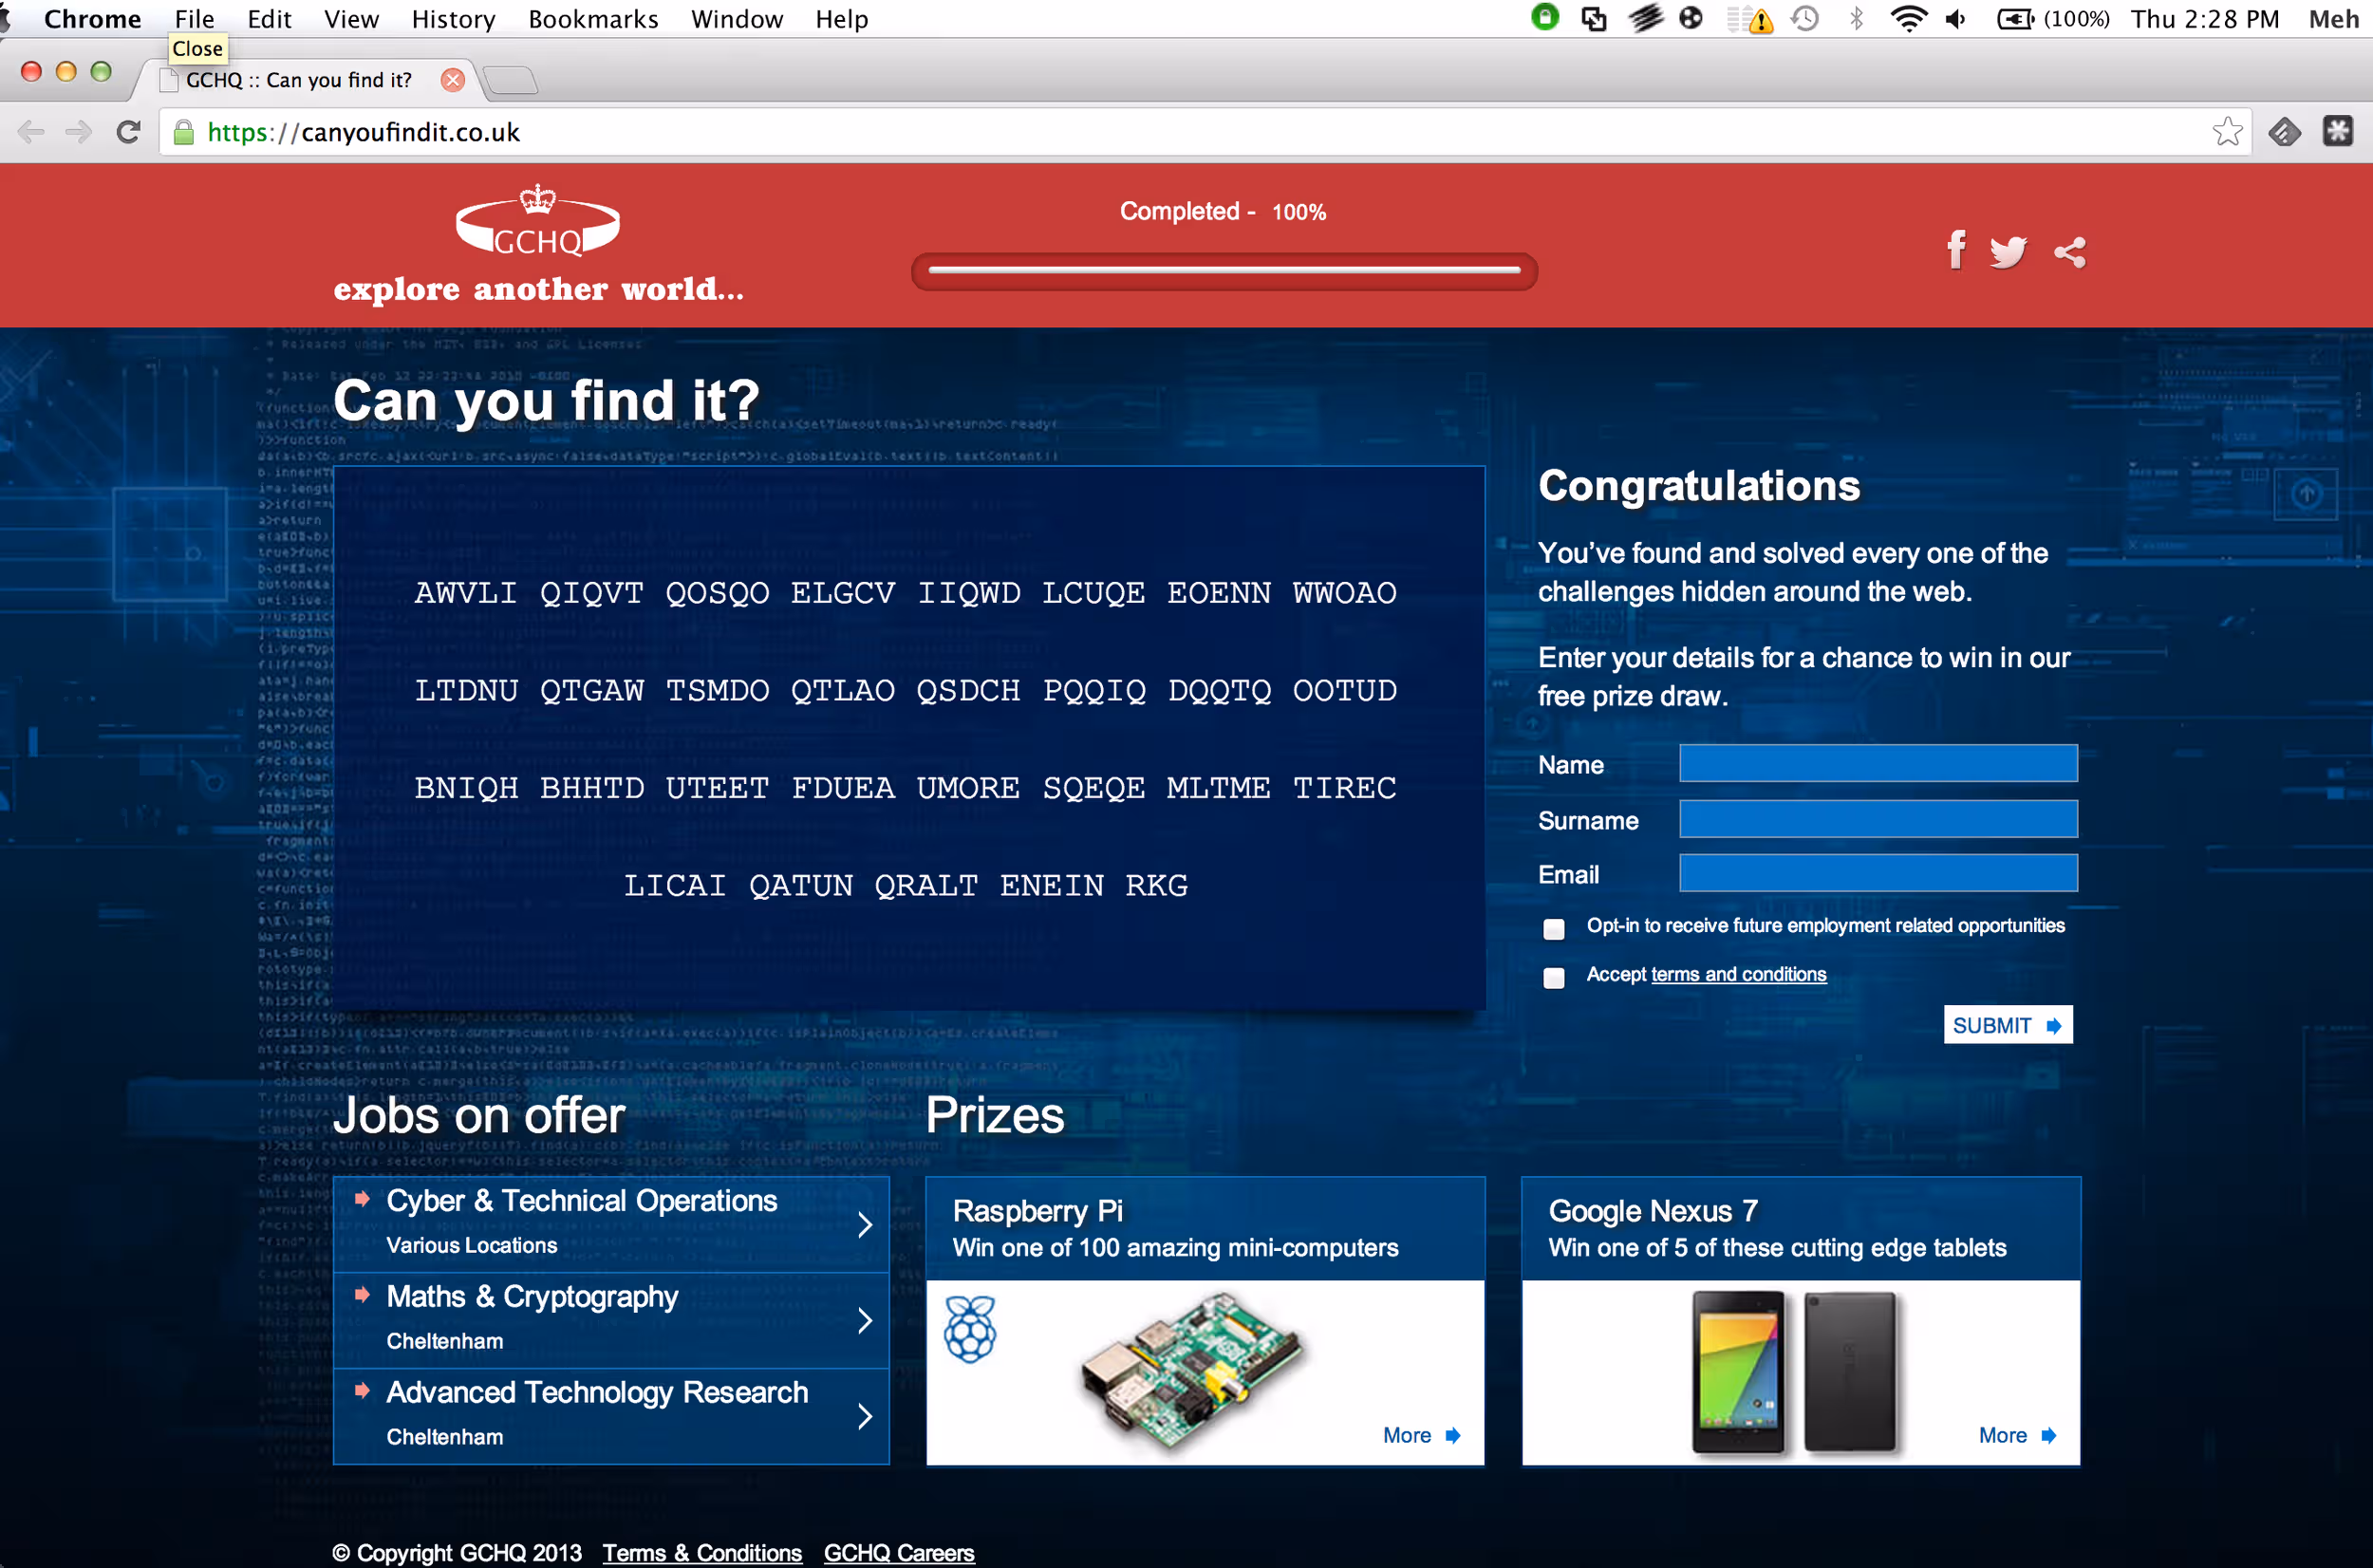Click the green circle menu bar icon

(1545, 17)
